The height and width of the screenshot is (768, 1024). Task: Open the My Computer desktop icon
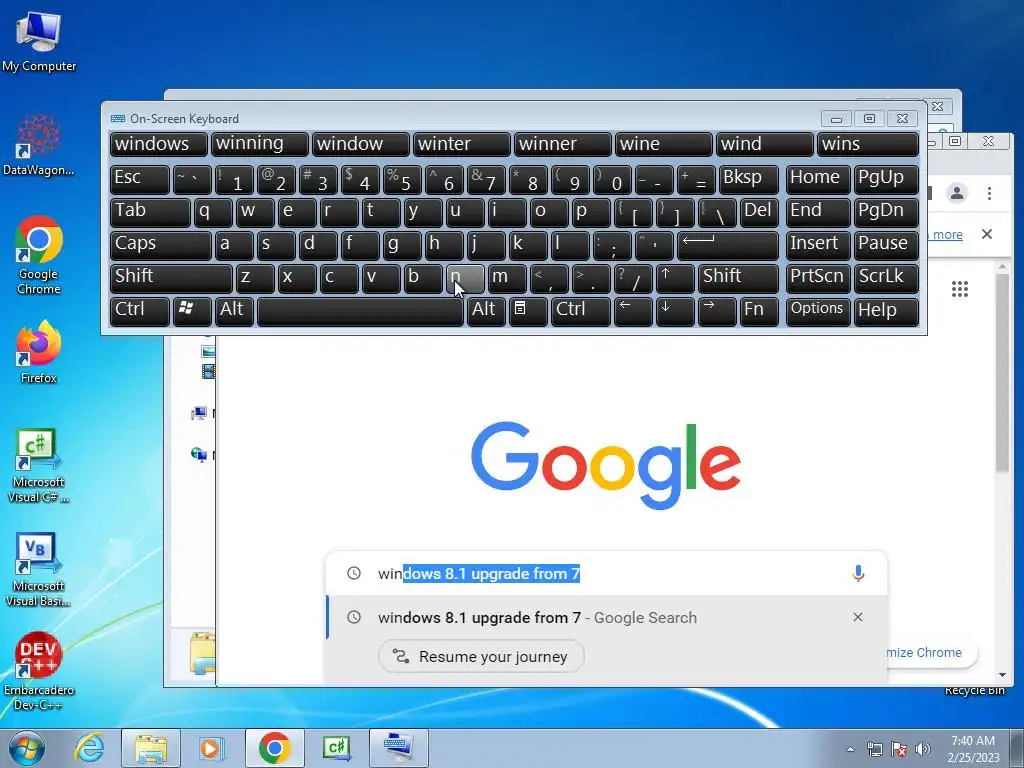click(x=39, y=40)
